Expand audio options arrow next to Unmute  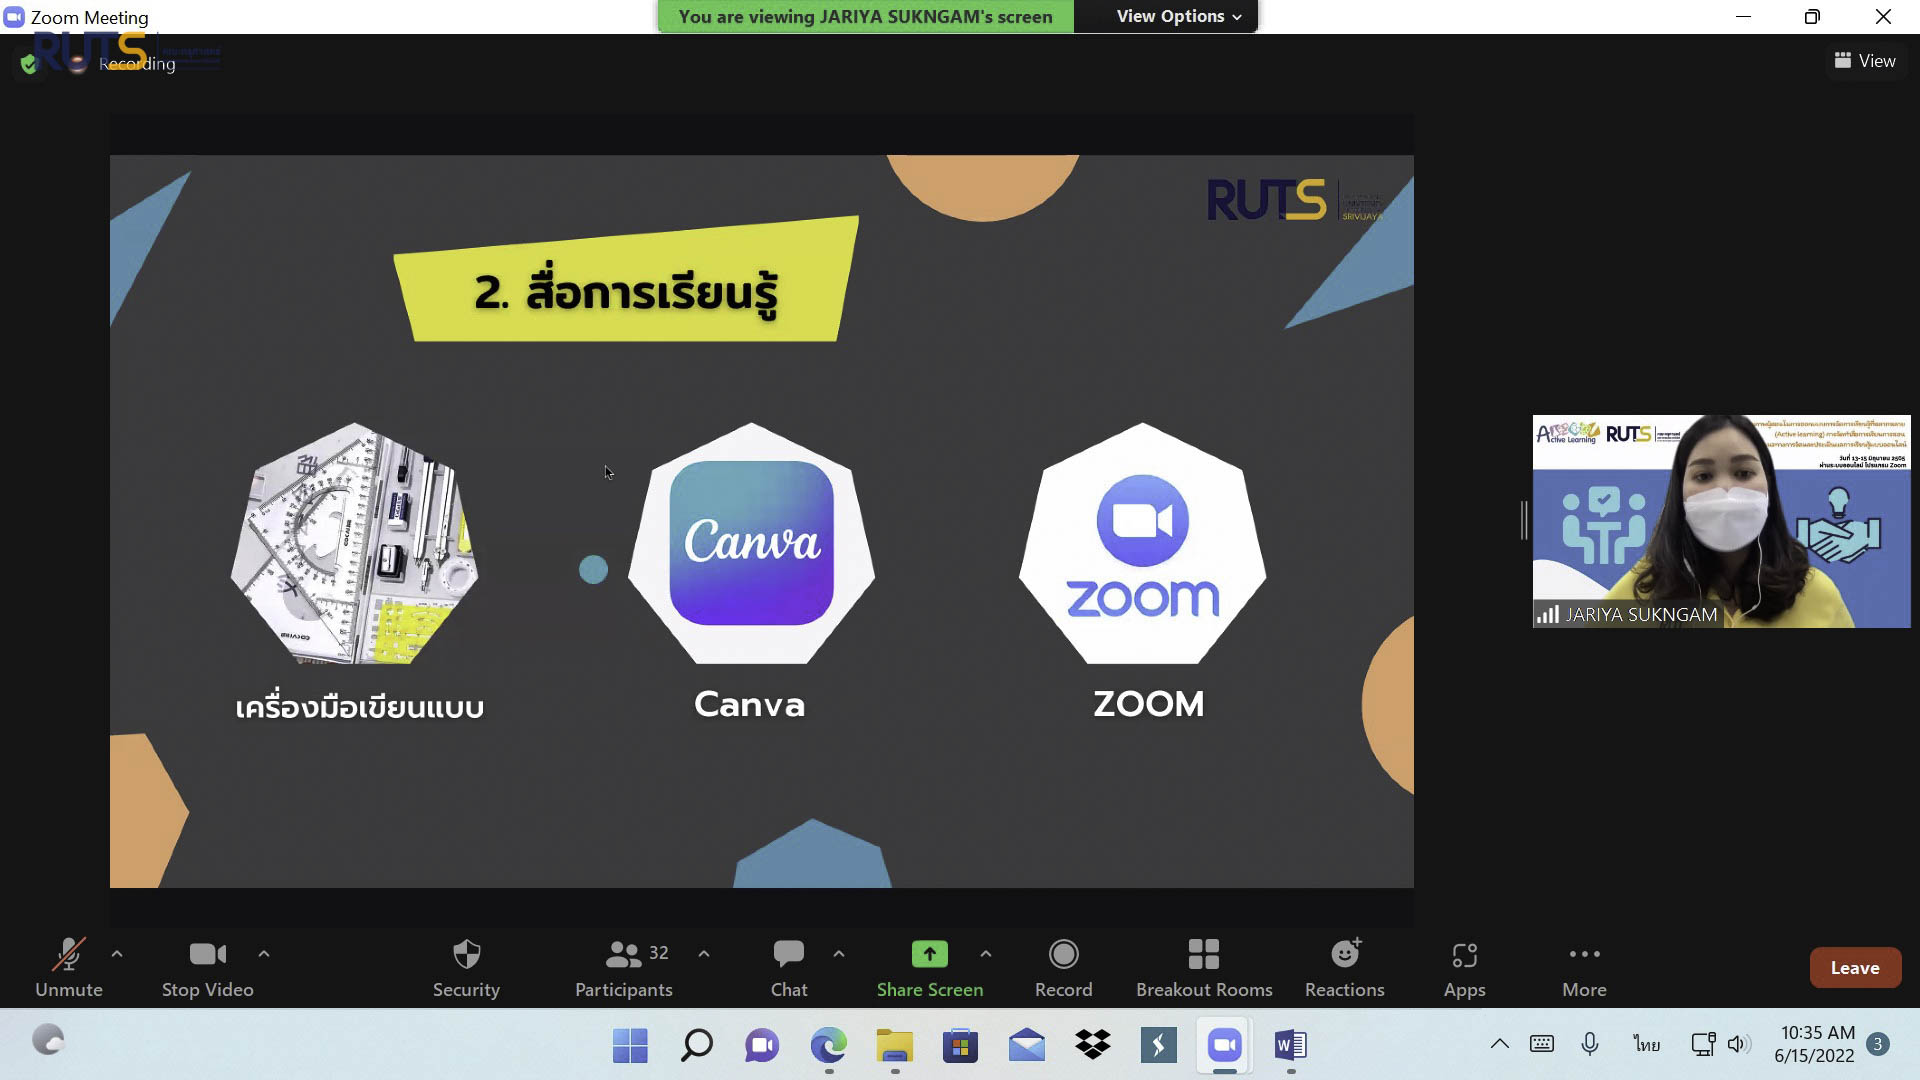[117, 954]
